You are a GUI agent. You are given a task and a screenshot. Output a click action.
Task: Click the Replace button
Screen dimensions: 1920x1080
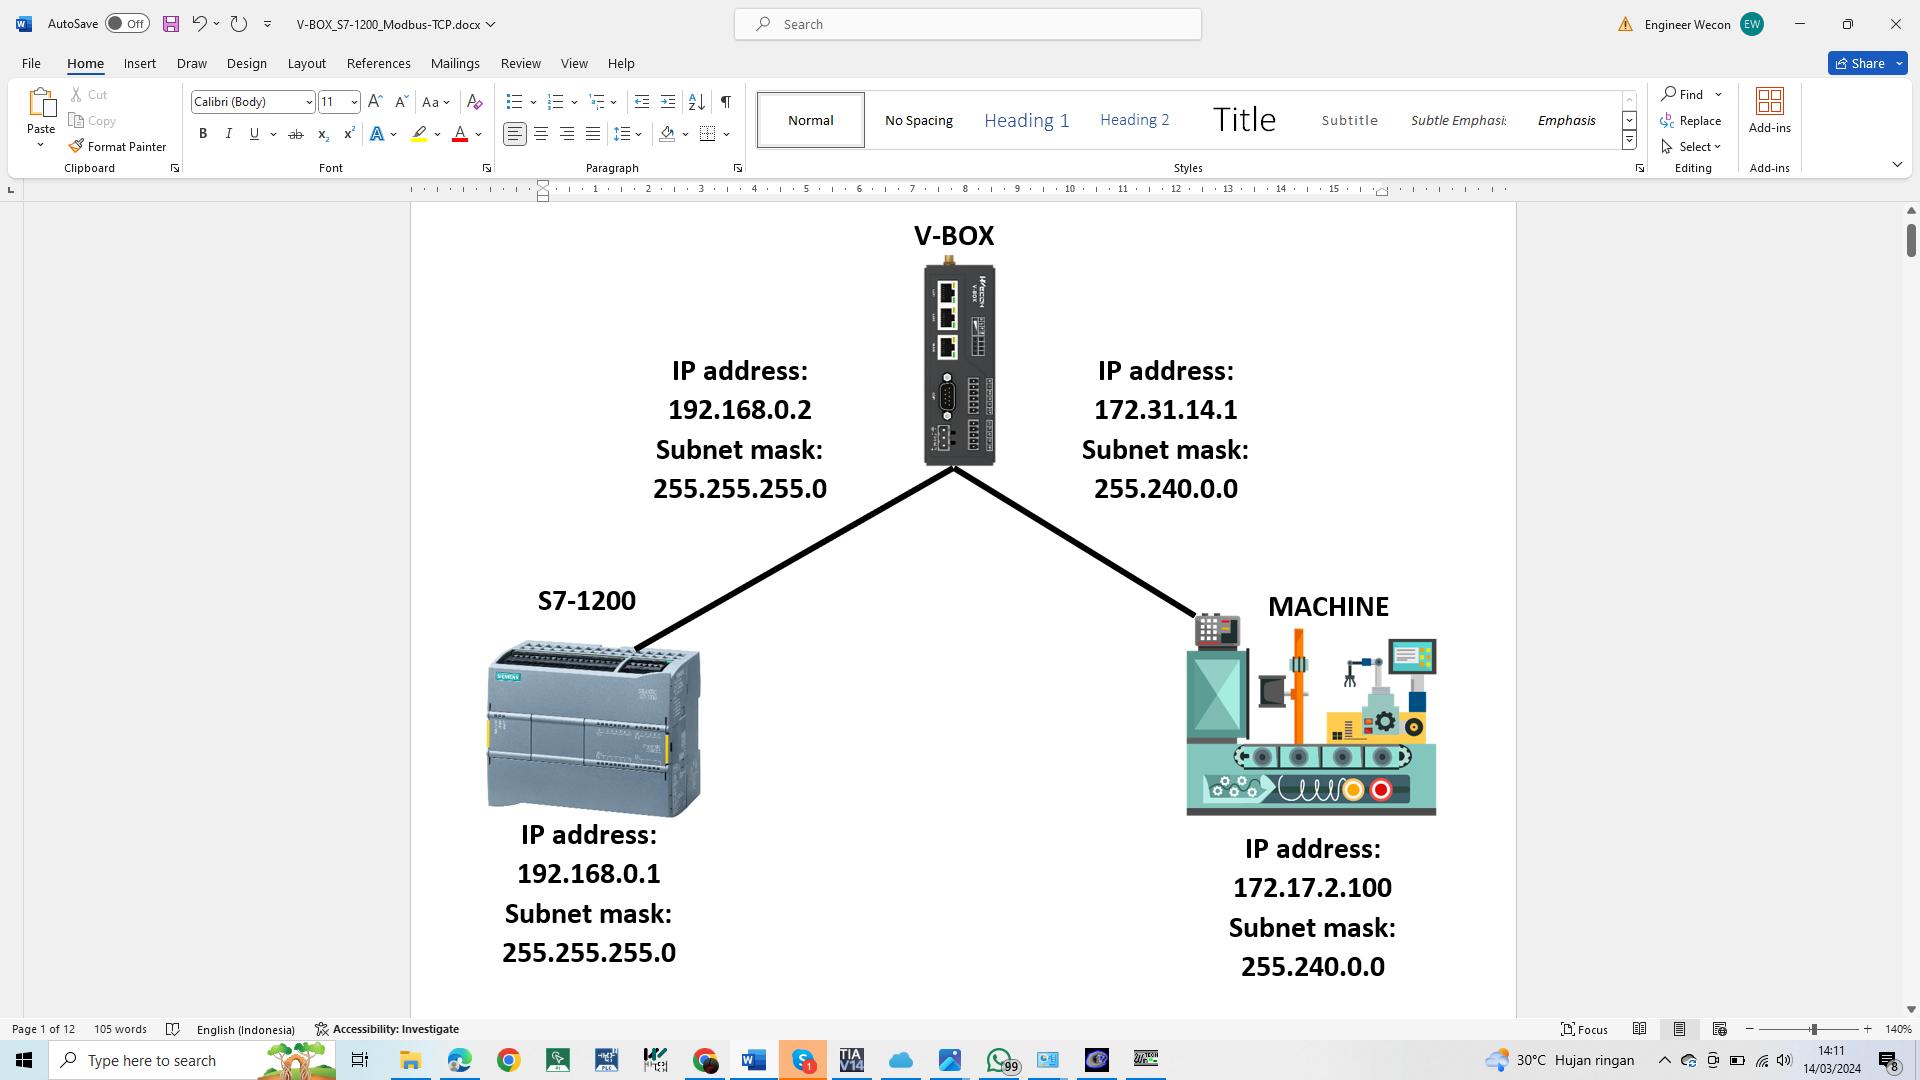[x=1691, y=120]
